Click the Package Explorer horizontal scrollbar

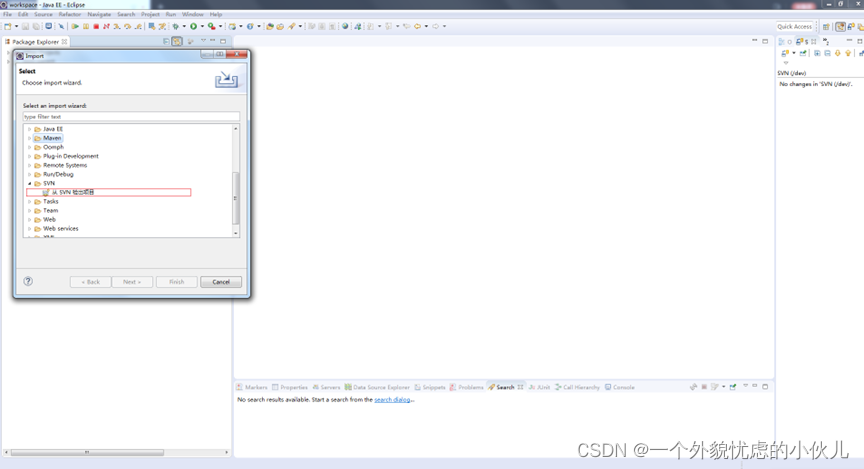(x=87, y=452)
